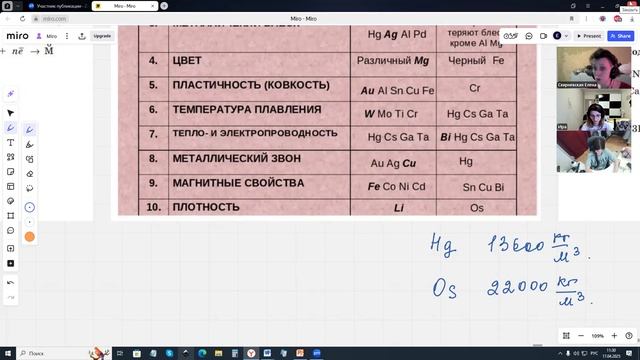Click the blue Share button

click(620, 36)
